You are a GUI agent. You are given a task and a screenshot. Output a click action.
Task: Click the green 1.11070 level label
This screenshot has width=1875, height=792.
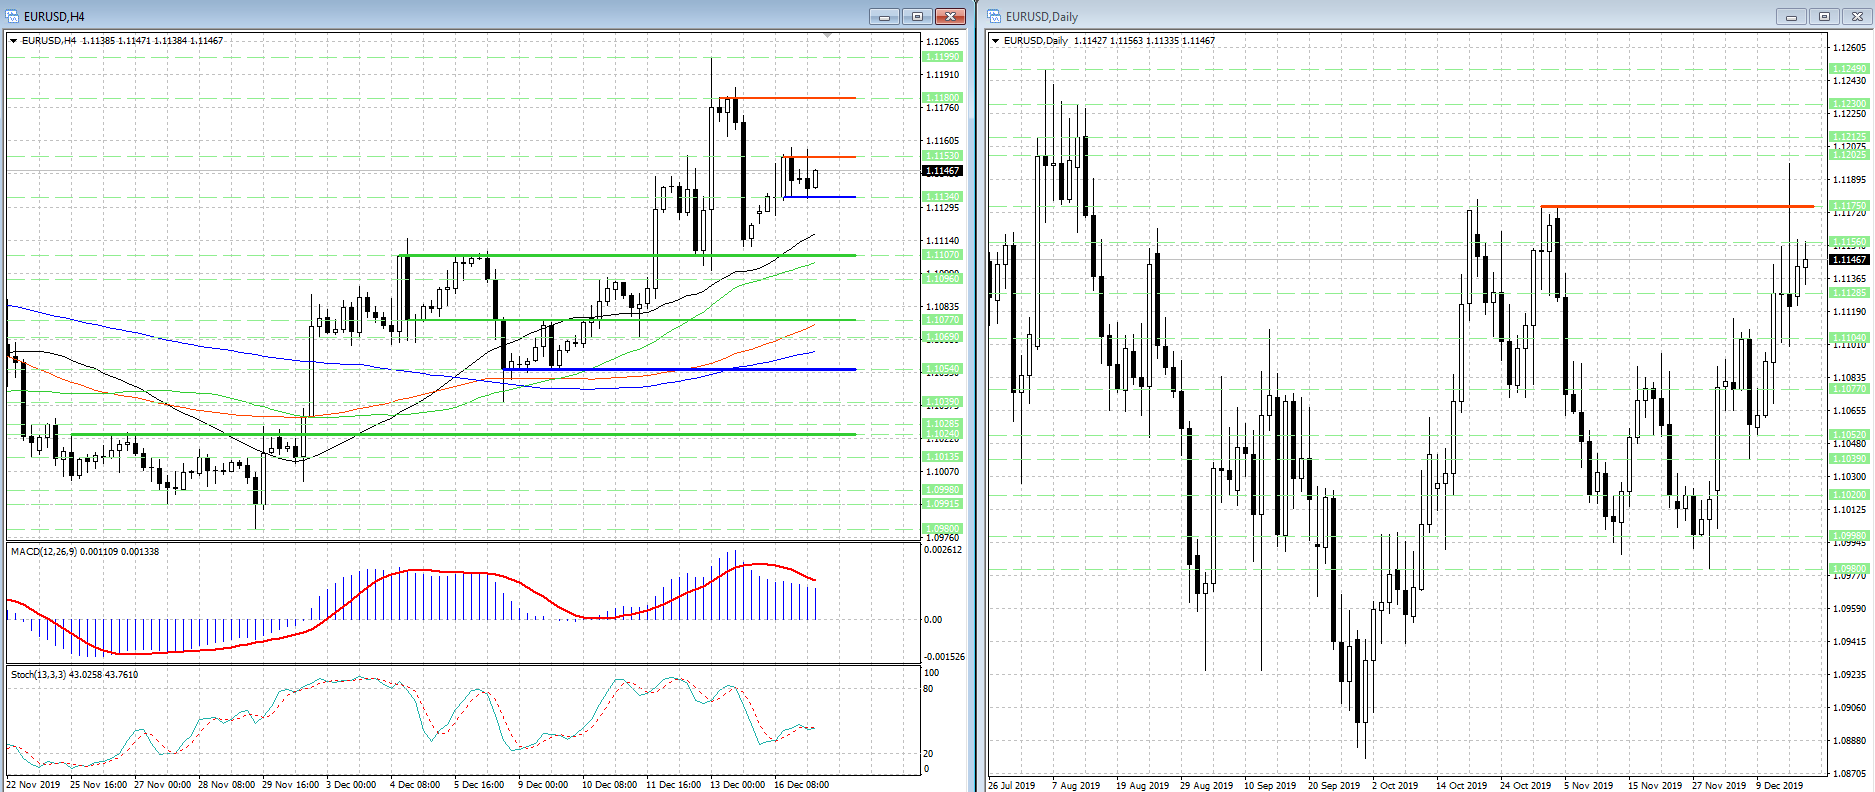coord(942,255)
